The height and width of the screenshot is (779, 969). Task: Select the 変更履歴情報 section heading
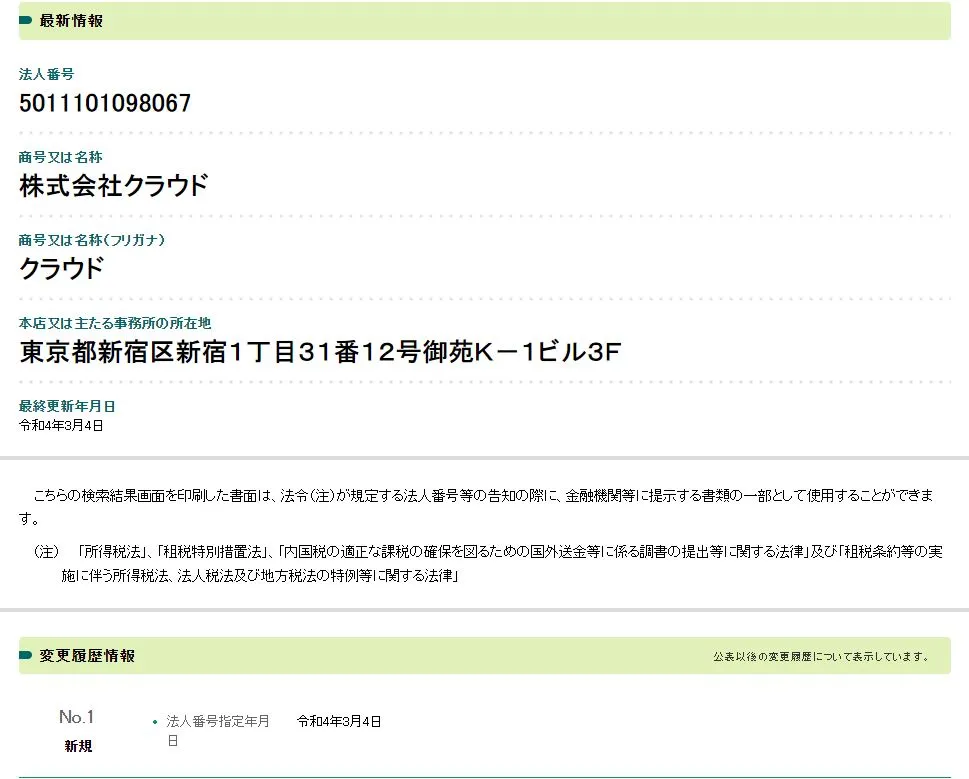87,656
